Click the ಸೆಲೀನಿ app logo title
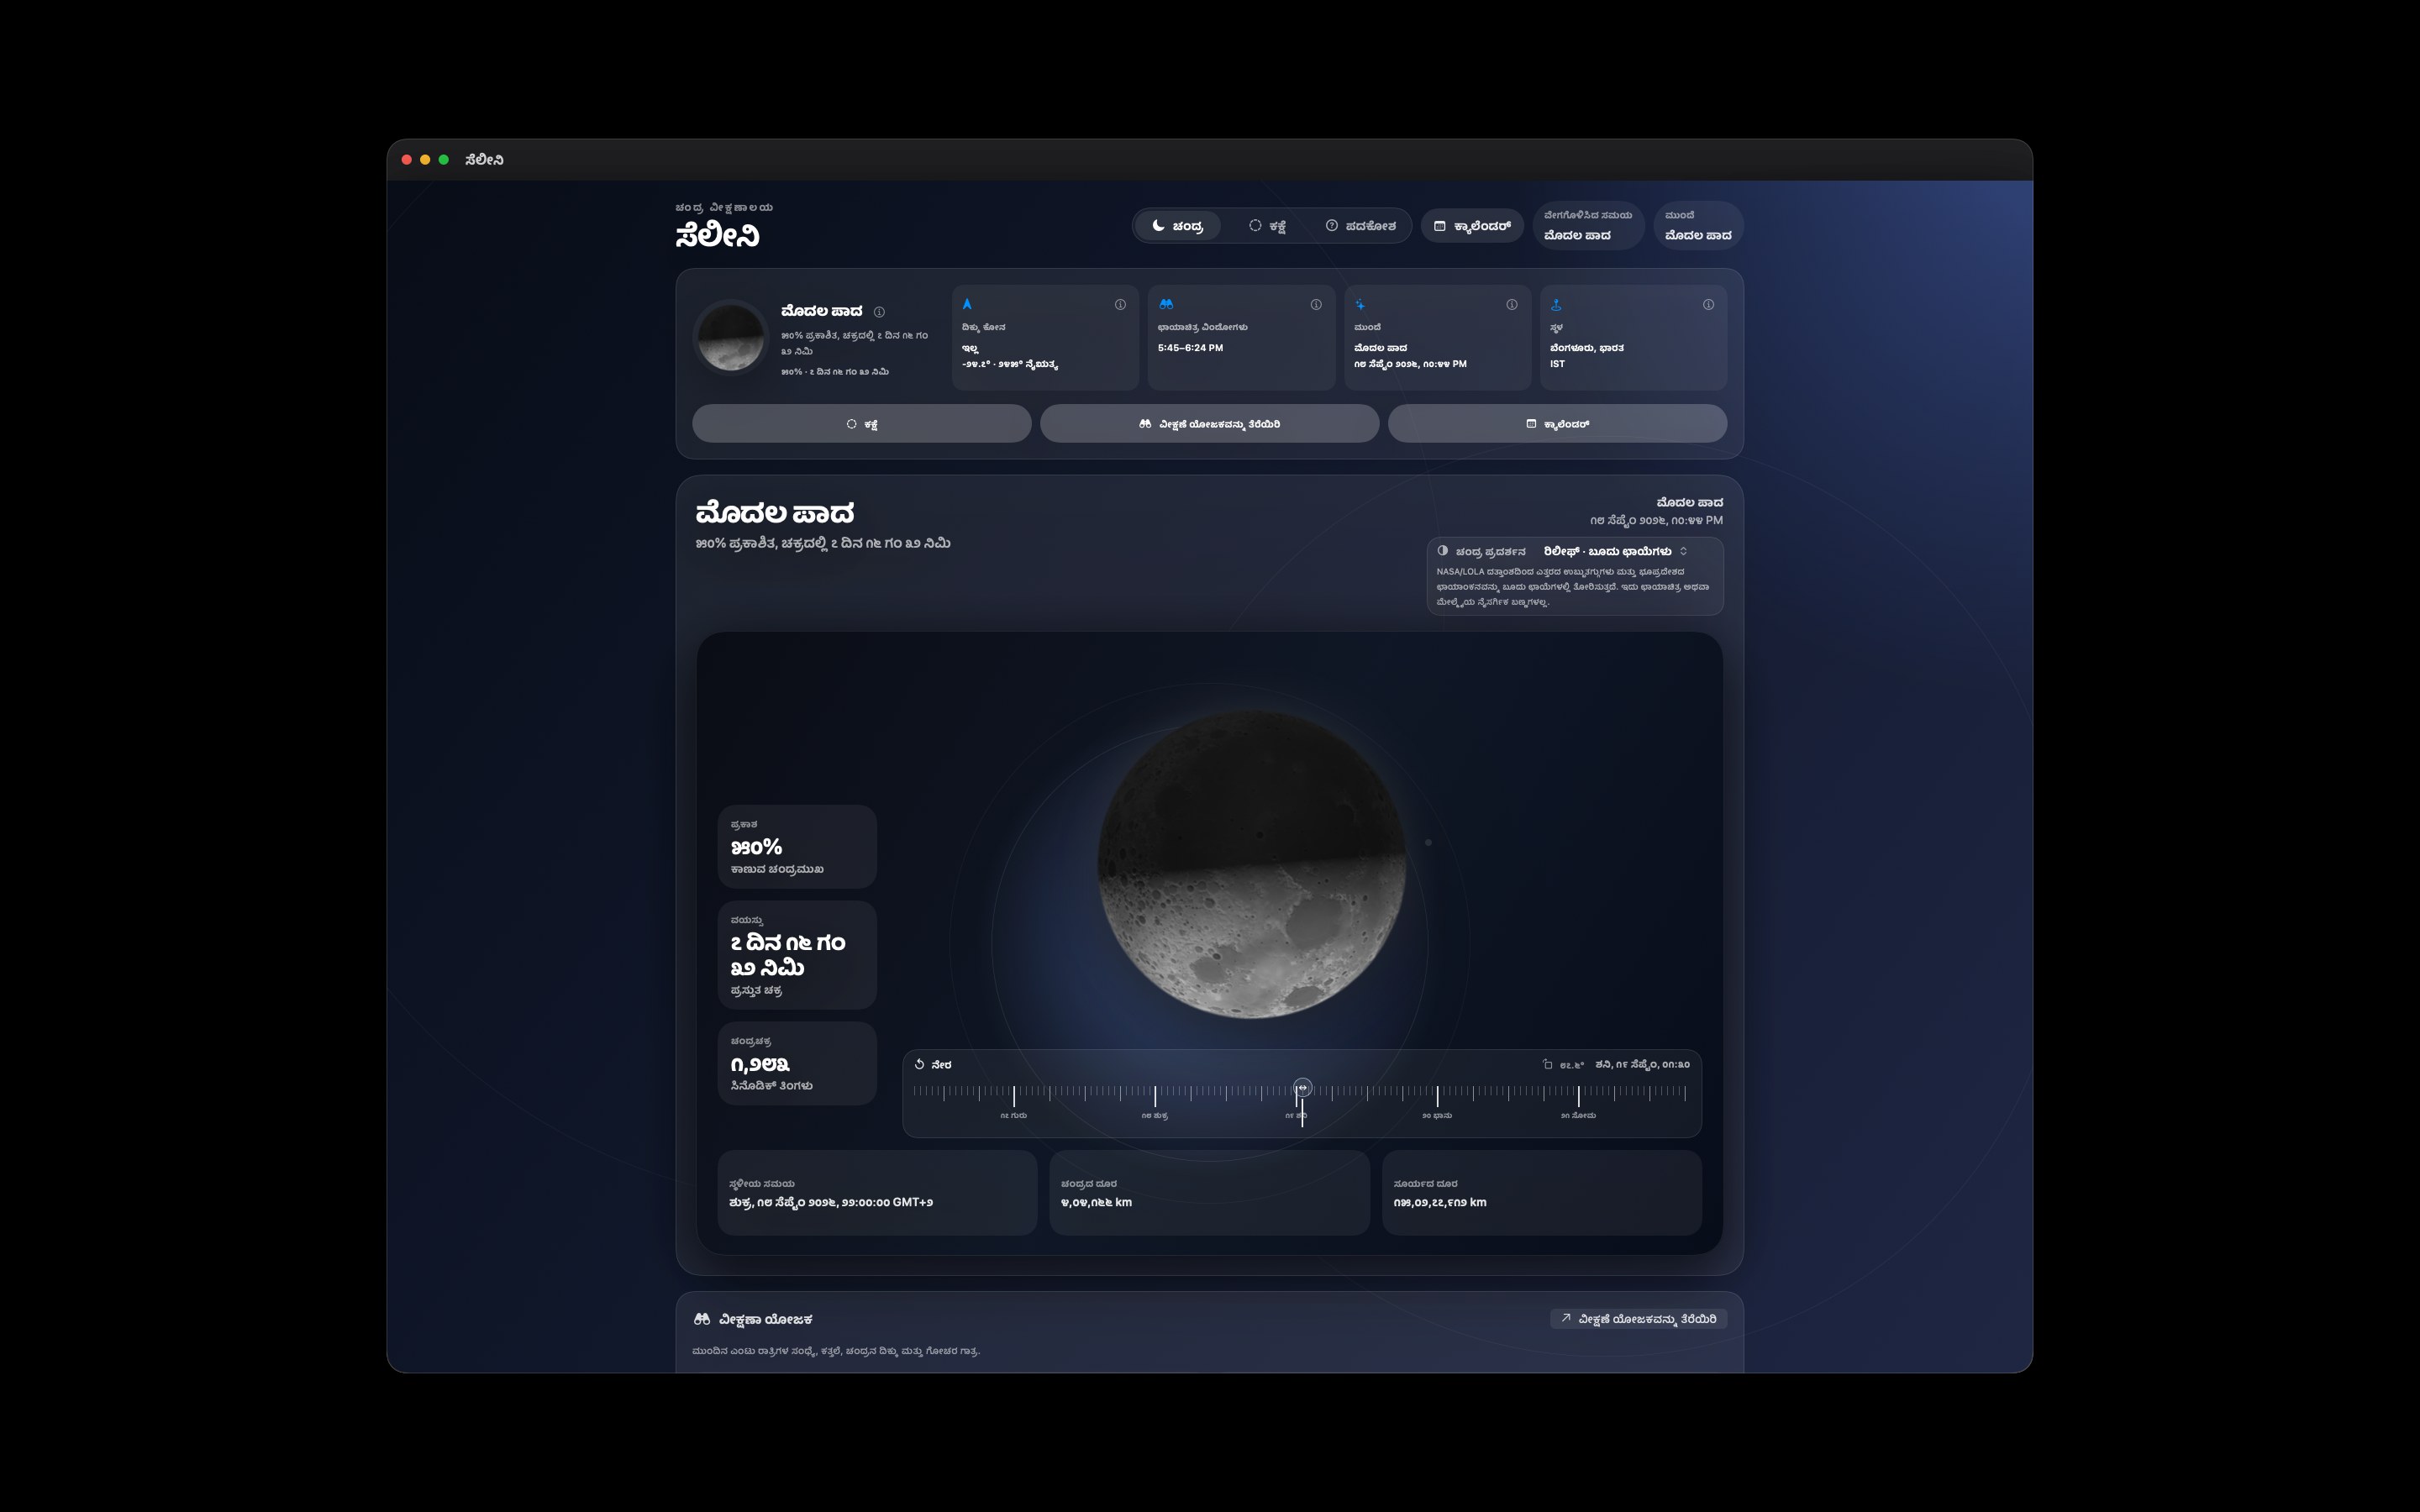The height and width of the screenshot is (1512, 2420). 717,236
